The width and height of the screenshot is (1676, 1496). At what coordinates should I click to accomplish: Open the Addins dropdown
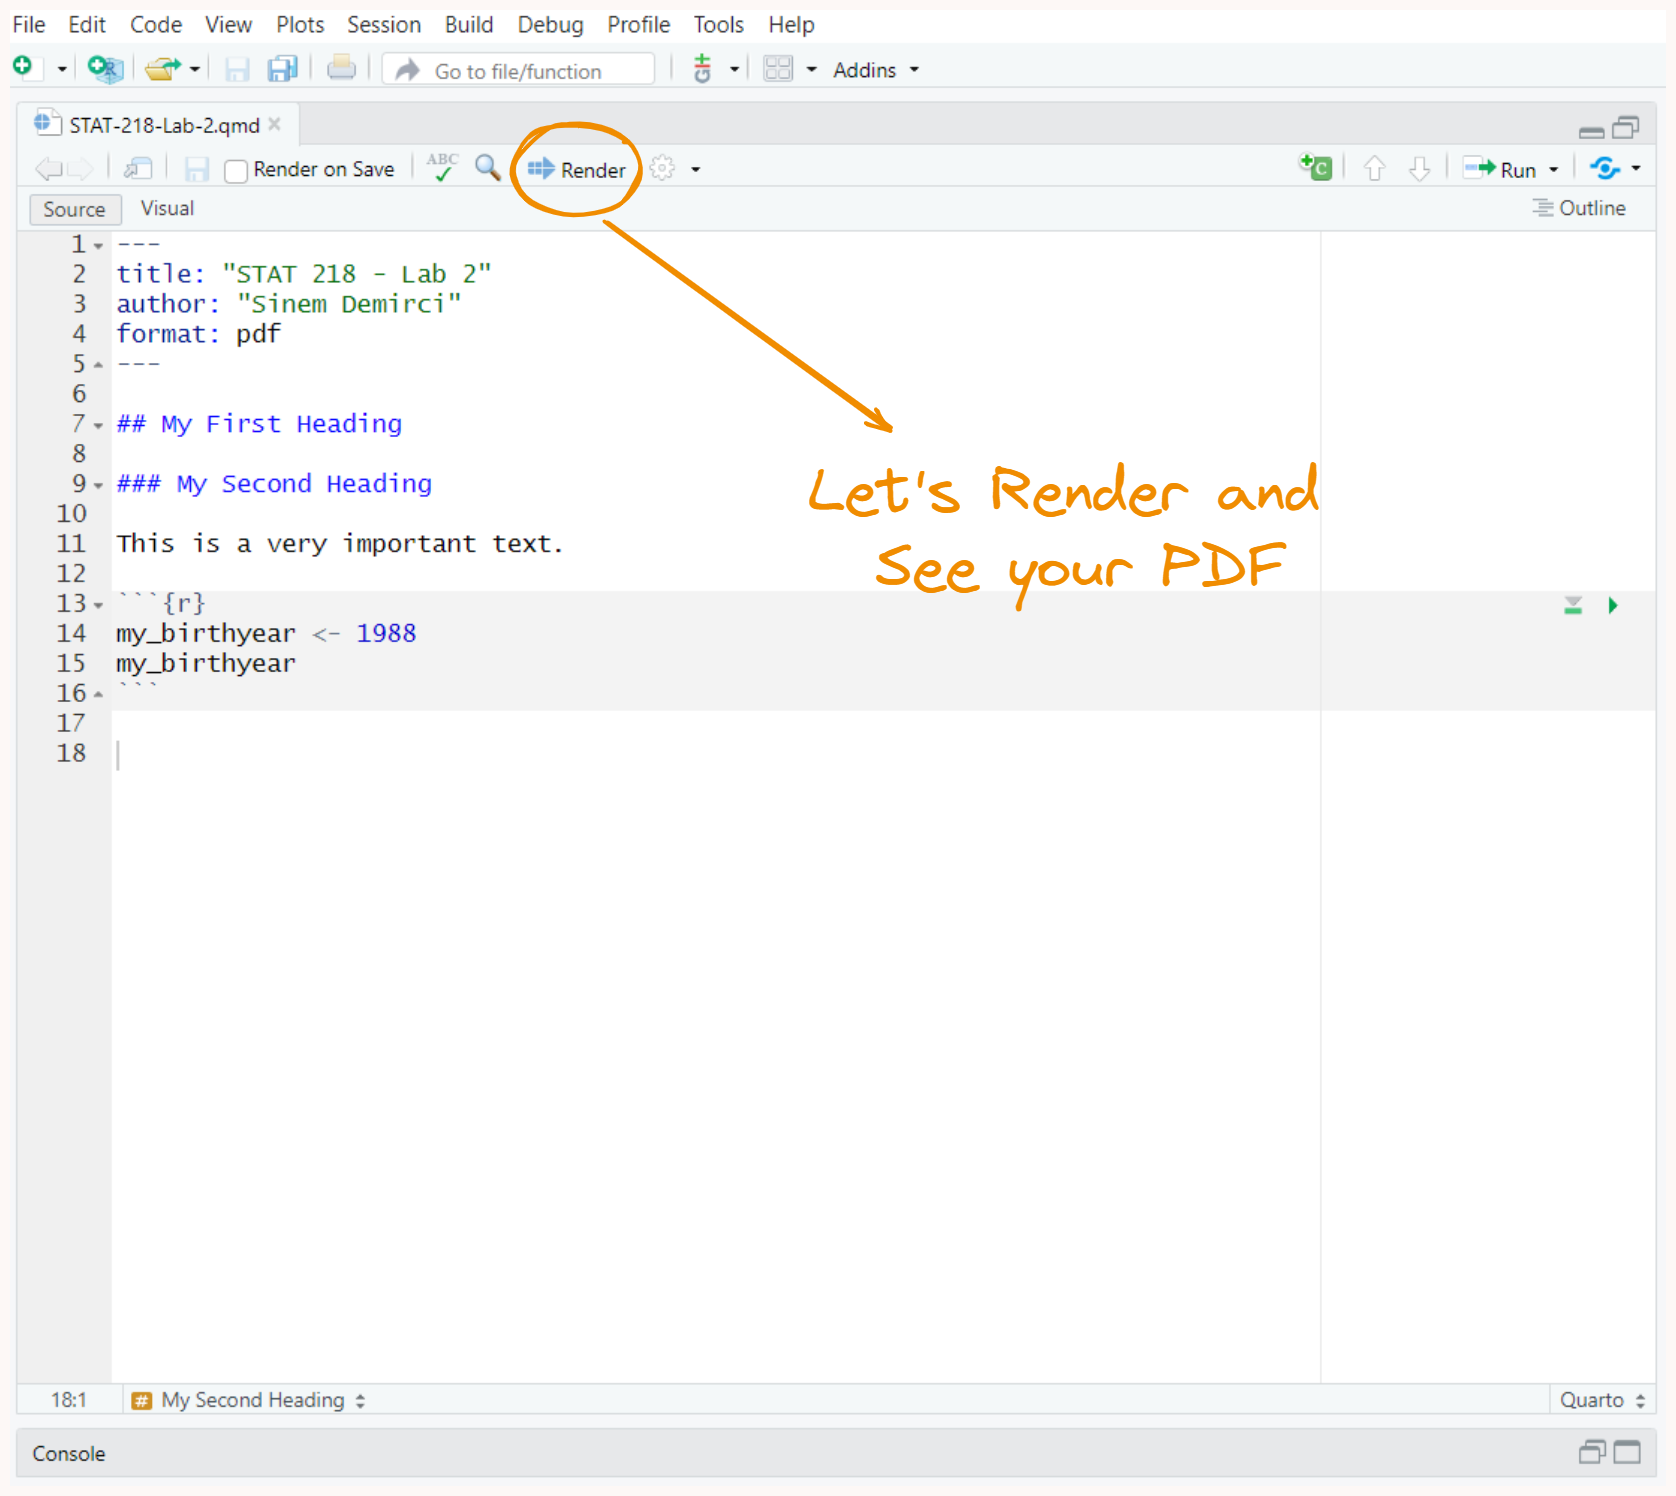(x=875, y=70)
